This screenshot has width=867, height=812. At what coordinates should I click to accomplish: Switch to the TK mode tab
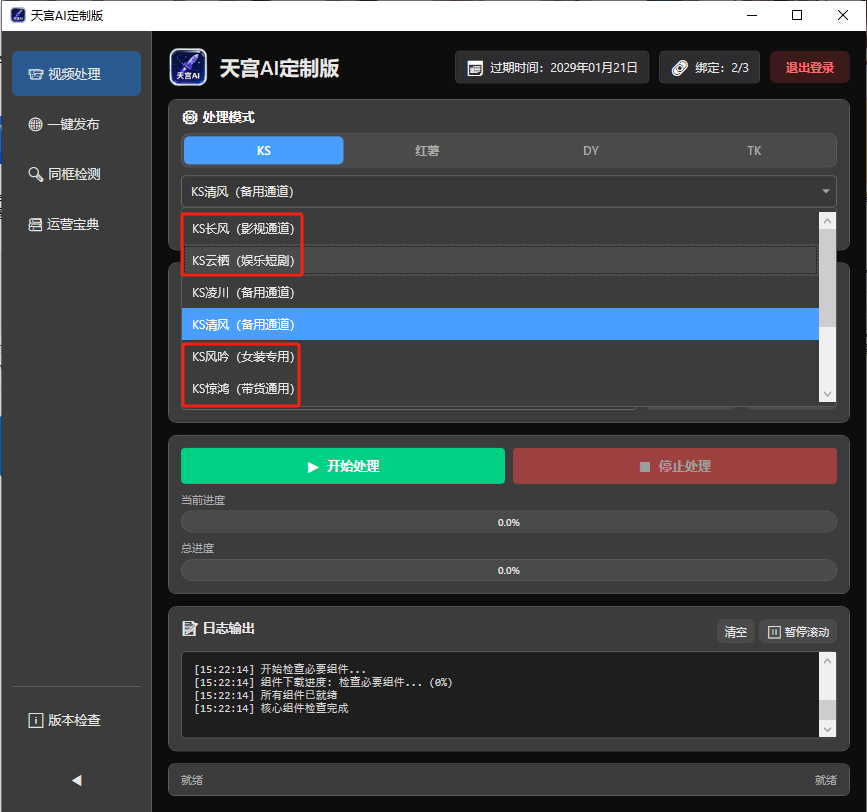754,150
